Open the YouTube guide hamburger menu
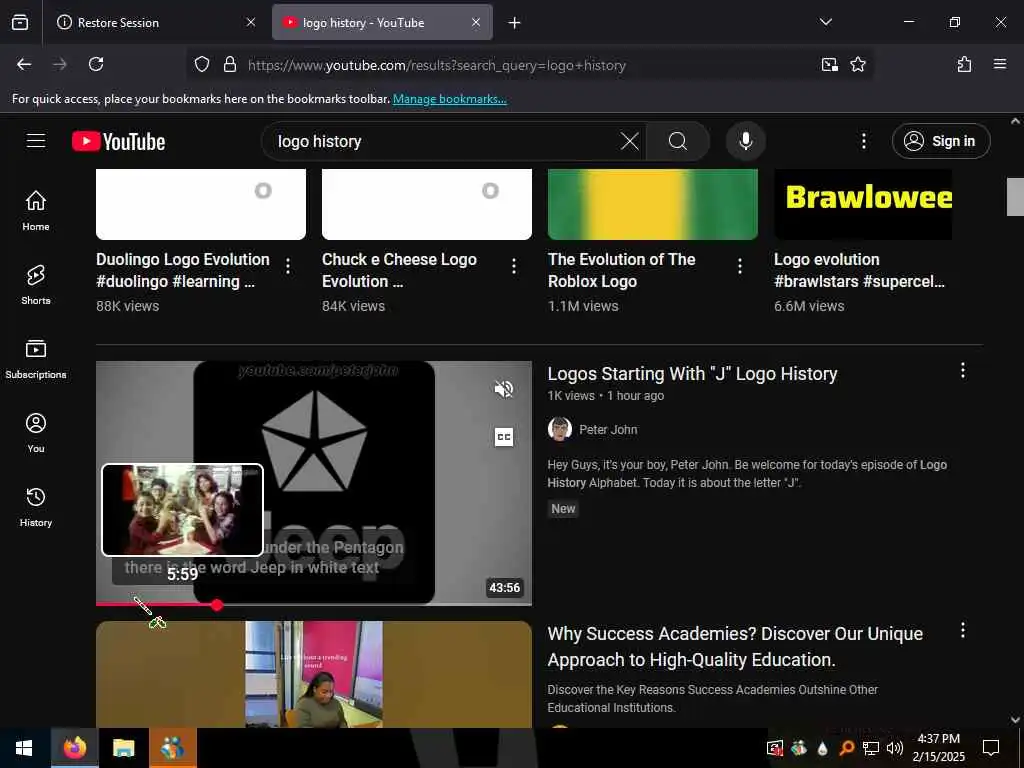Viewport: 1024px width, 768px height. pos(36,140)
